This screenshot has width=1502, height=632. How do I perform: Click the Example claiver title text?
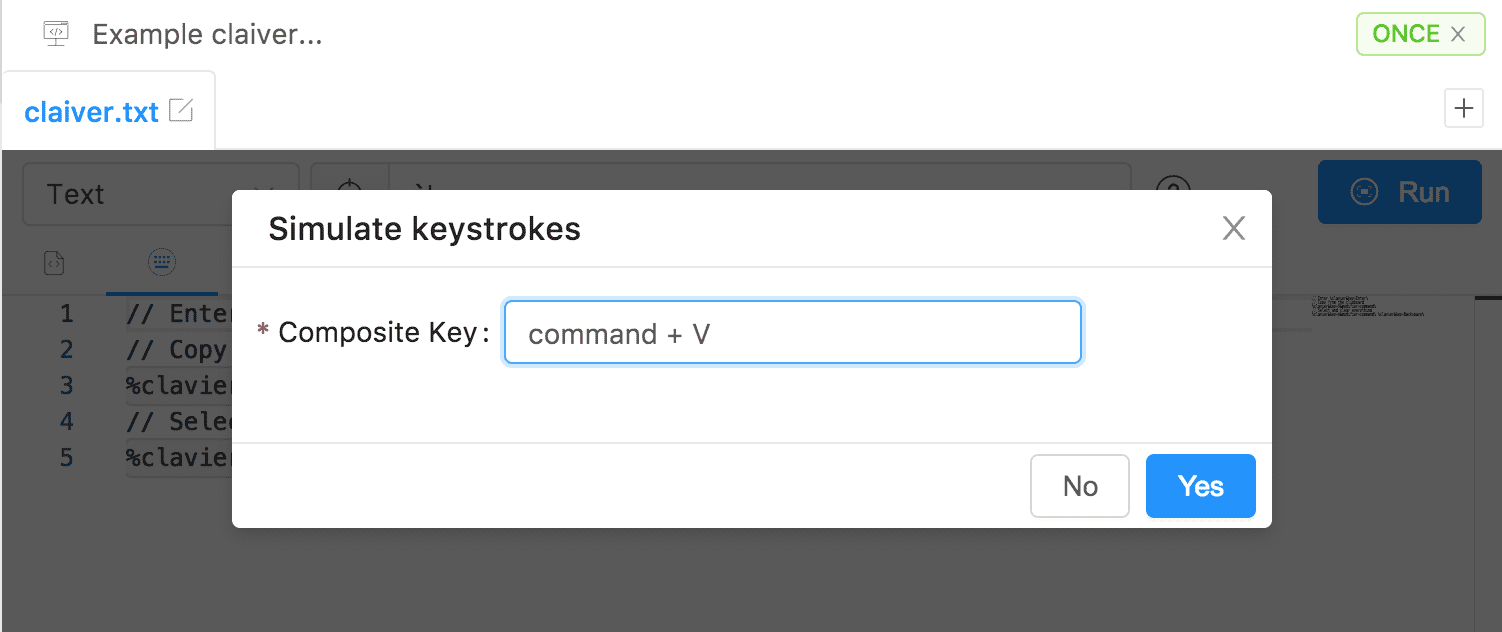coord(207,34)
